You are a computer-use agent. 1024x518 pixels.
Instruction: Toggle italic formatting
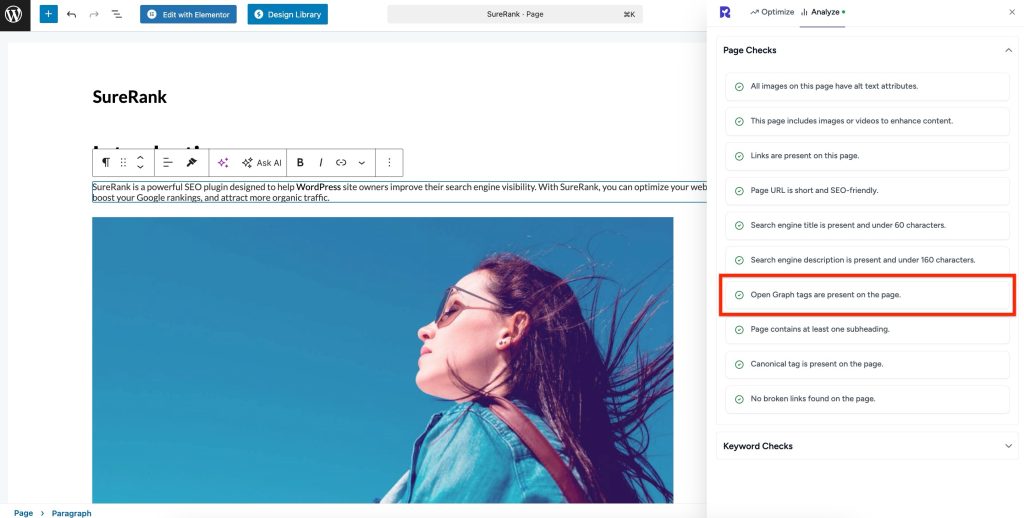coord(320,162)
